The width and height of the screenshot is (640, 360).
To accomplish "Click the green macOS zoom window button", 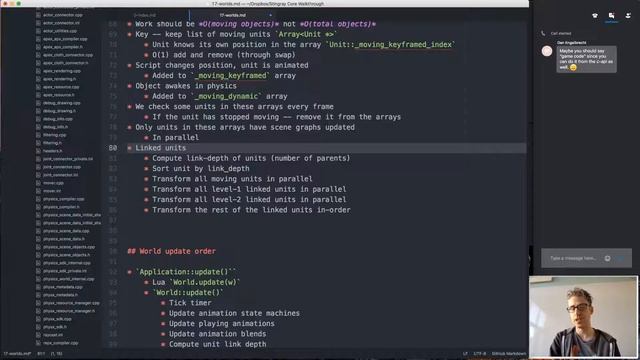I will coord(18,3).
